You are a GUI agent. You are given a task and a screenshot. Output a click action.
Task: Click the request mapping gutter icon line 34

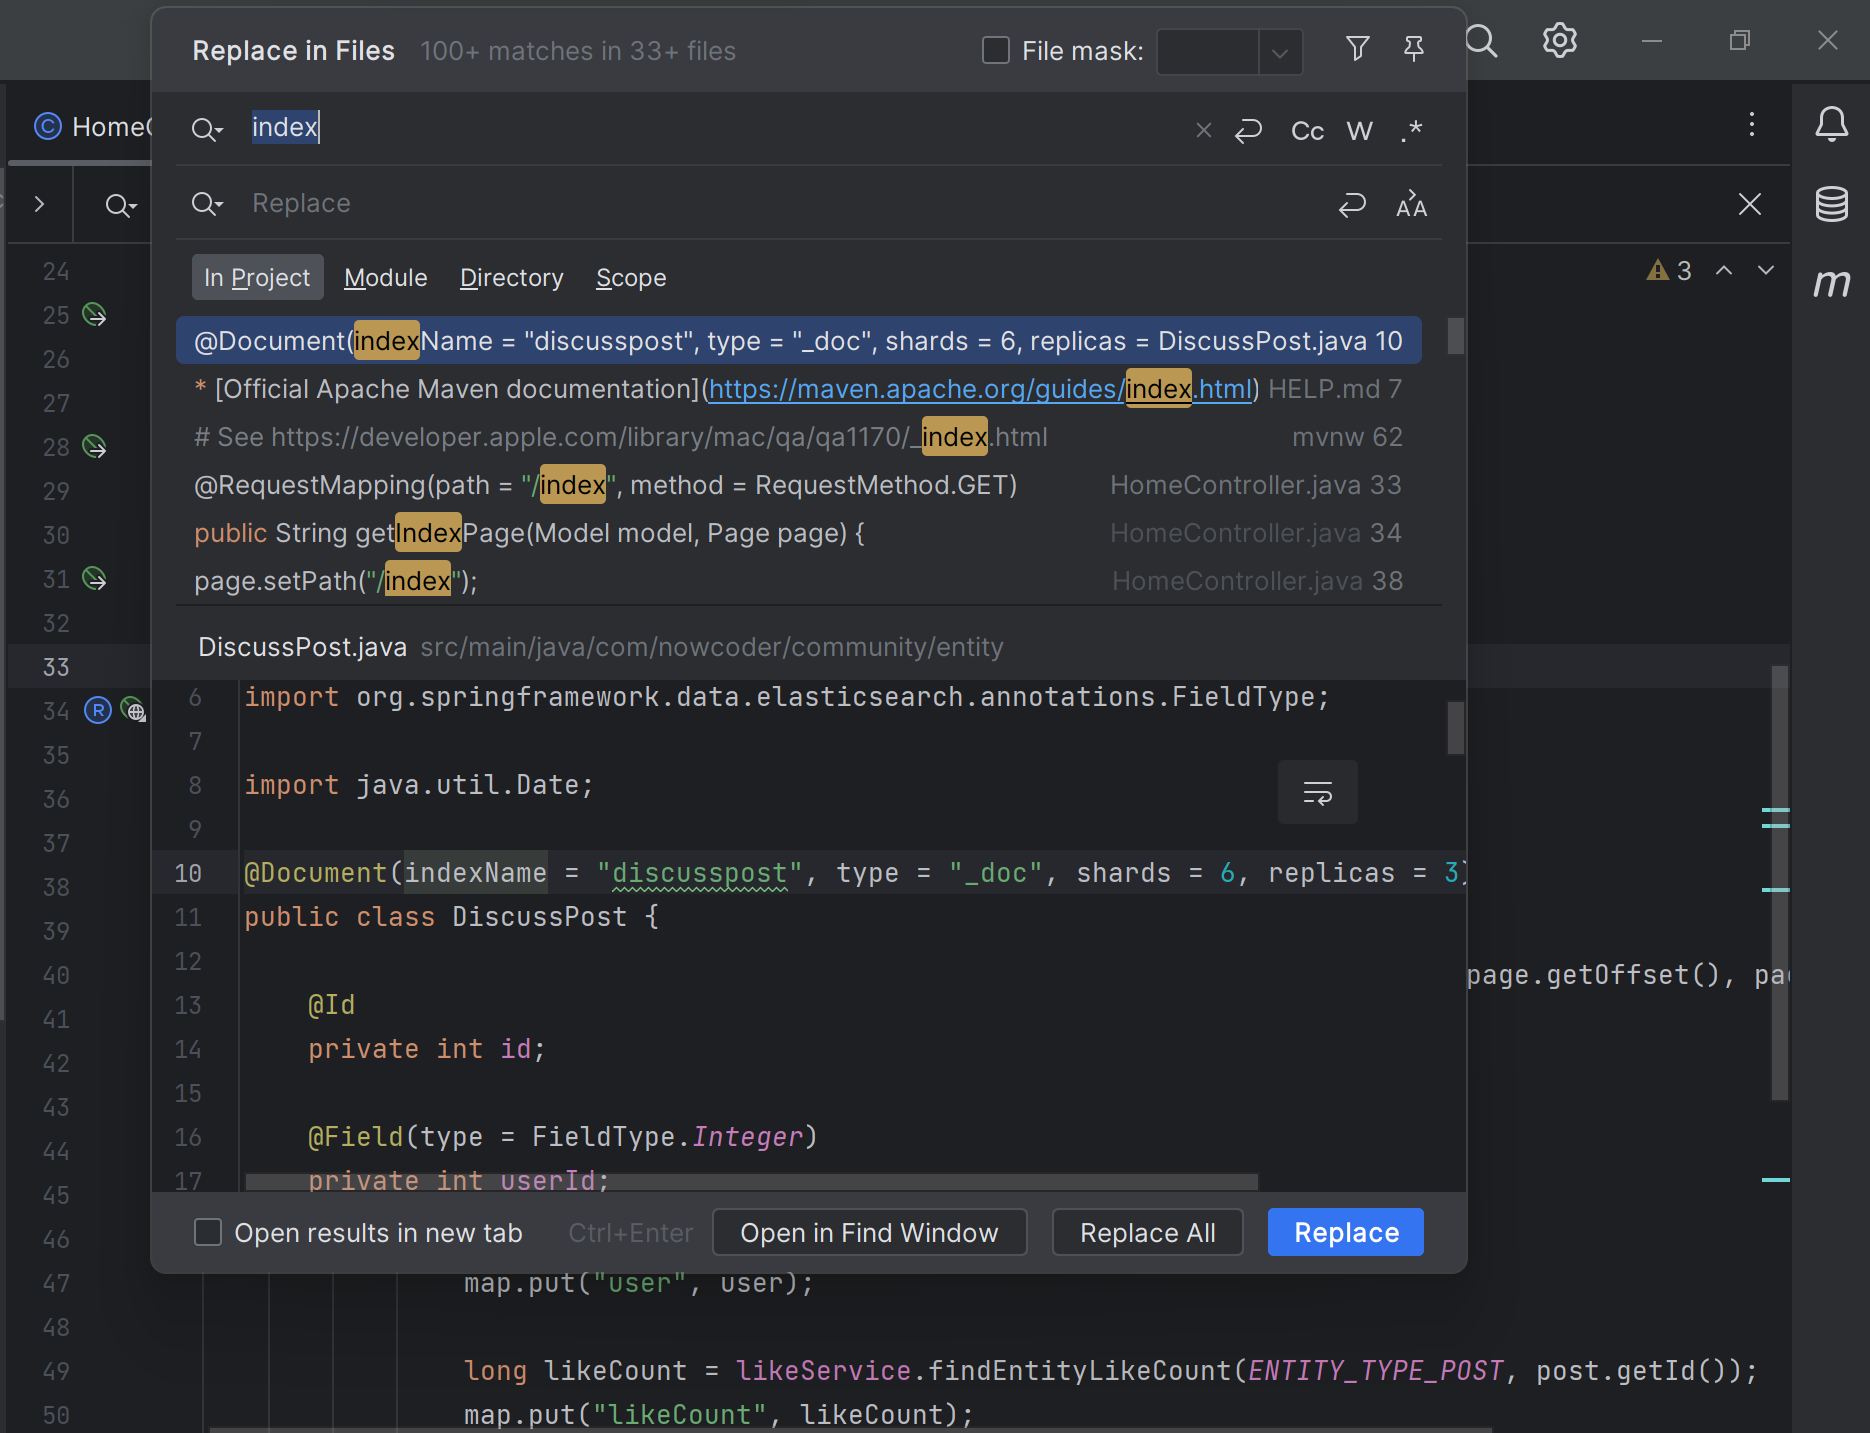click(x=98, y=710)
